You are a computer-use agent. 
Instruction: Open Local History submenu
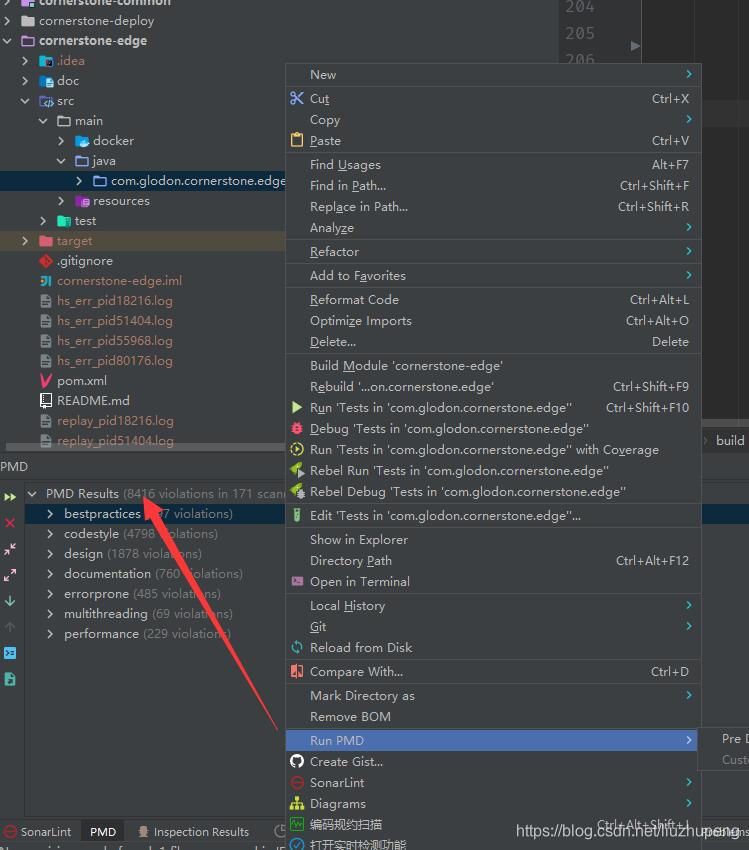tap(493, 606)
